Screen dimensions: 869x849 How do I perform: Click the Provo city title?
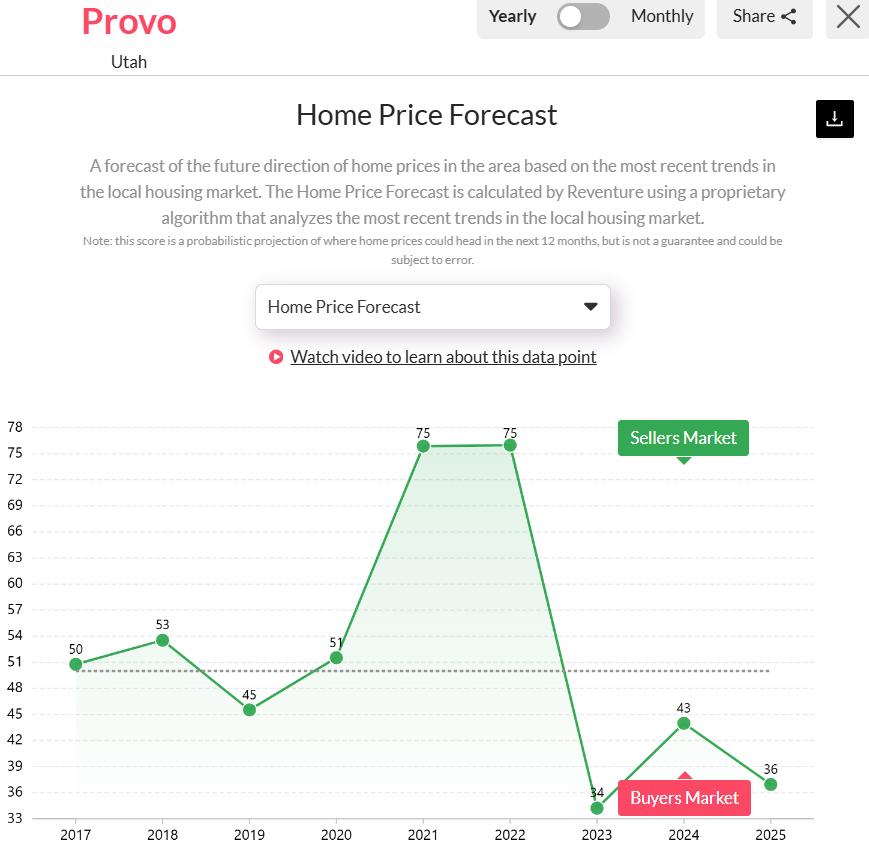[129, 21]
